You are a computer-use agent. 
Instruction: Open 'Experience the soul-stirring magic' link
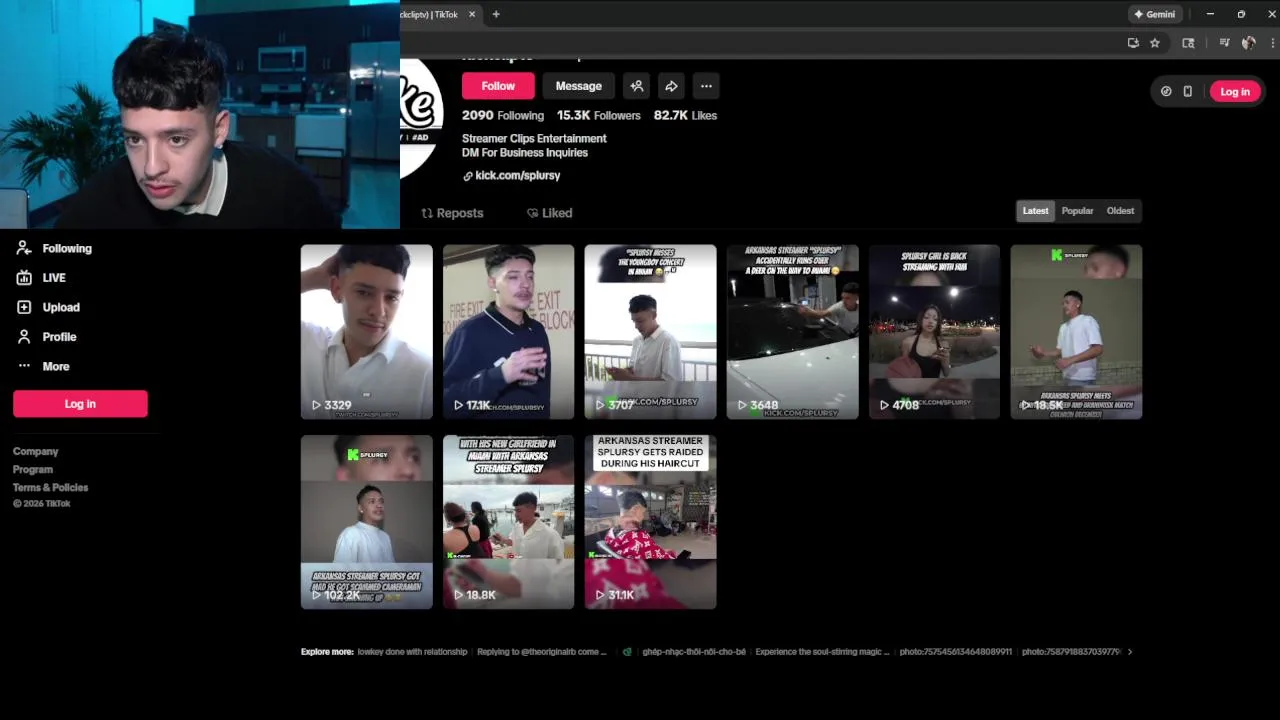(x=822, y=652)
